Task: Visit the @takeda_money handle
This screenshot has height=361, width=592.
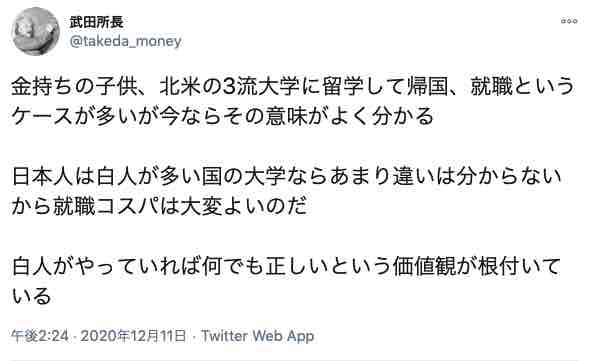Action: (125, 41)
